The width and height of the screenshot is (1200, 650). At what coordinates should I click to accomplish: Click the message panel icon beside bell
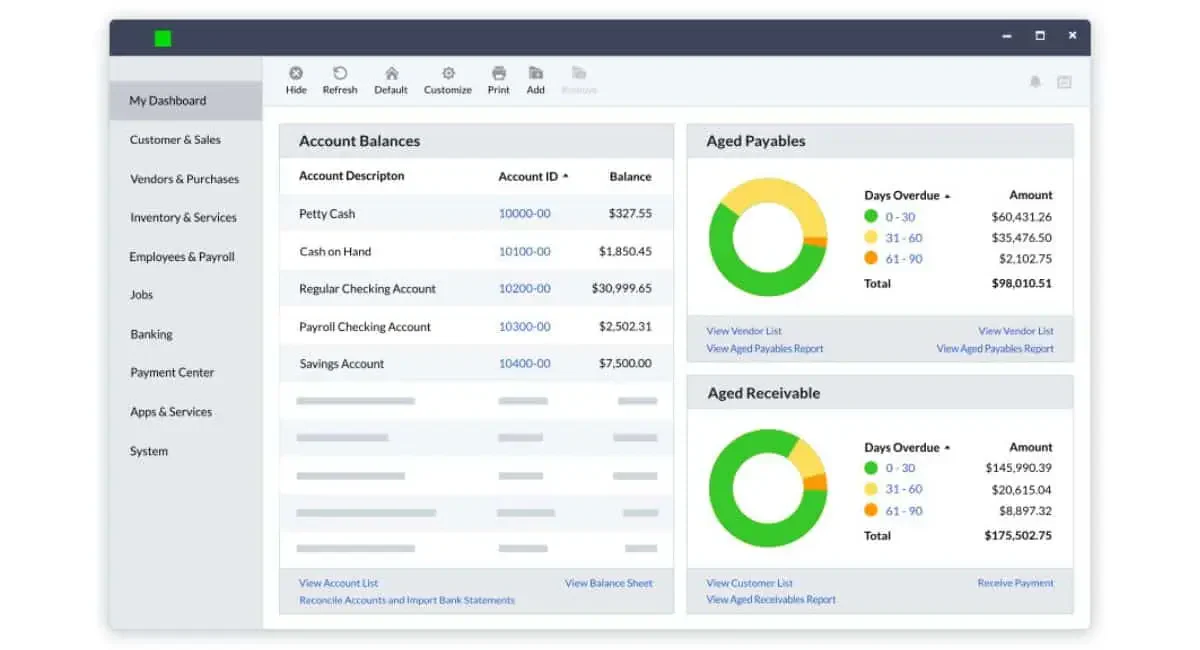point(1064,82)
